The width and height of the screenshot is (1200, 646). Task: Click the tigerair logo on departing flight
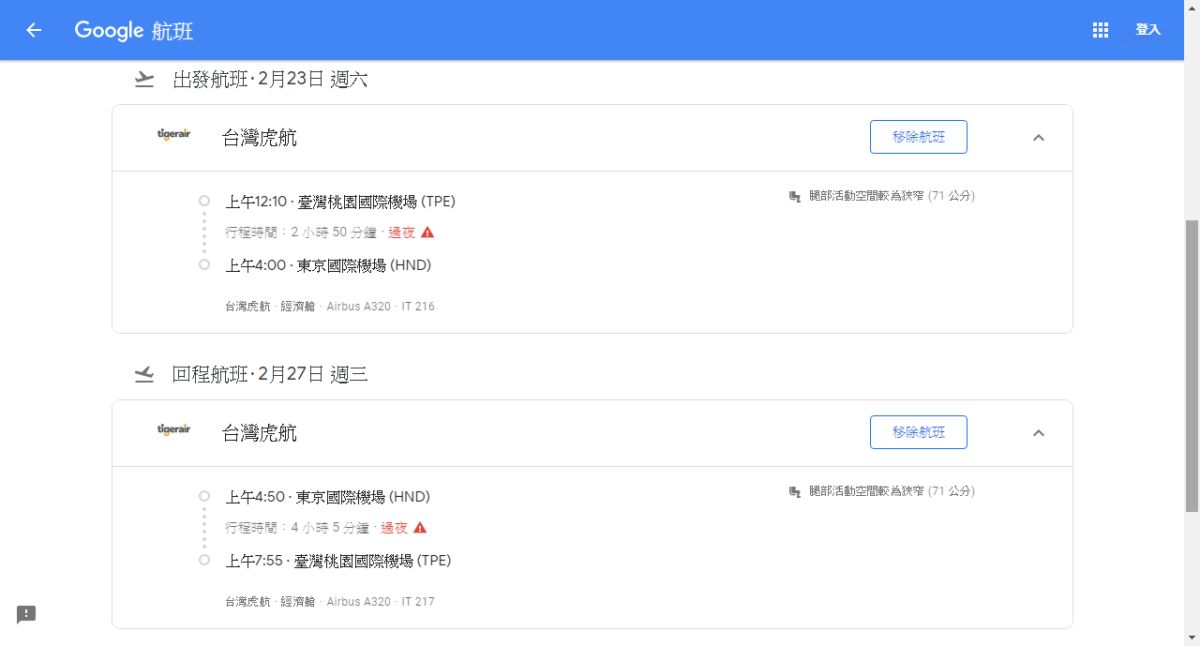click(x=173, y=135)
